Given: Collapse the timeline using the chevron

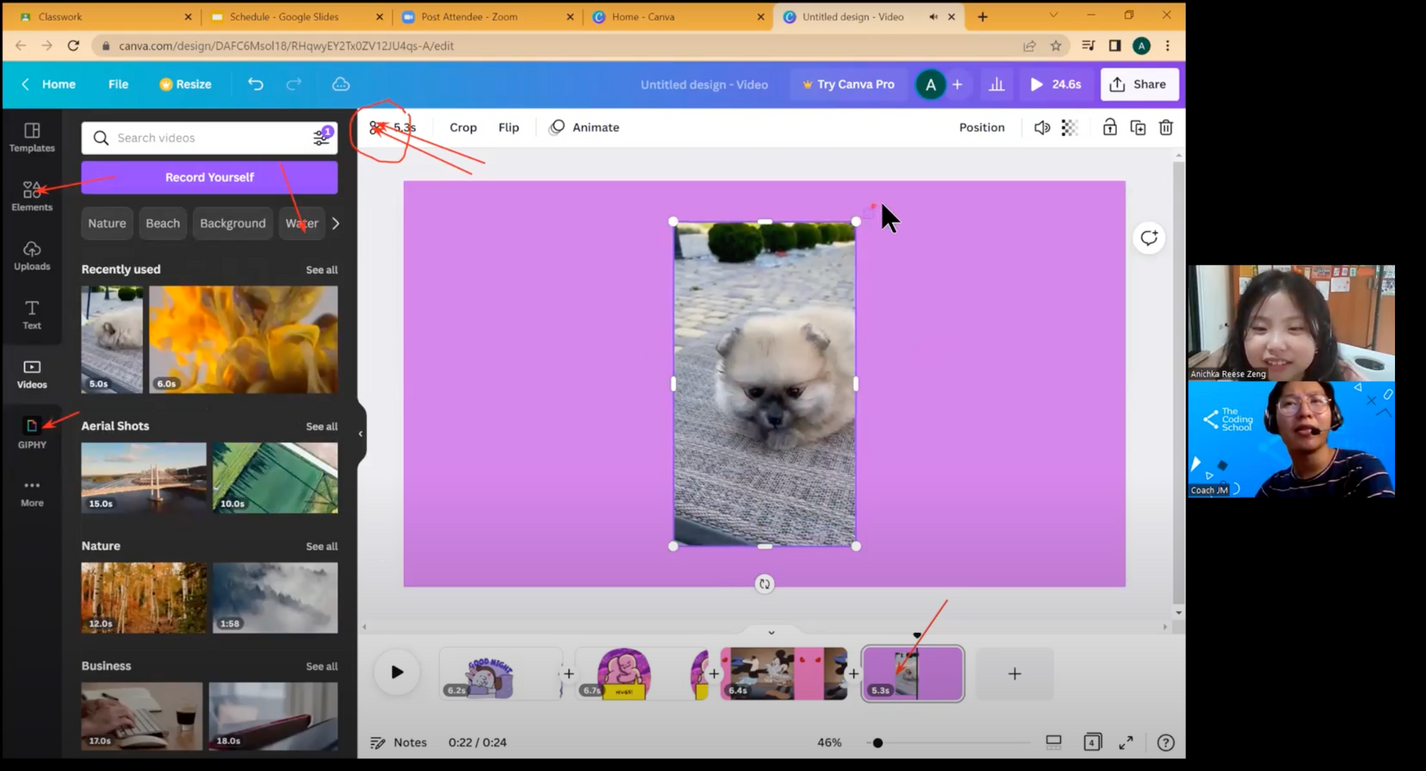Looking at the screenshot, I should pos(770,632).
